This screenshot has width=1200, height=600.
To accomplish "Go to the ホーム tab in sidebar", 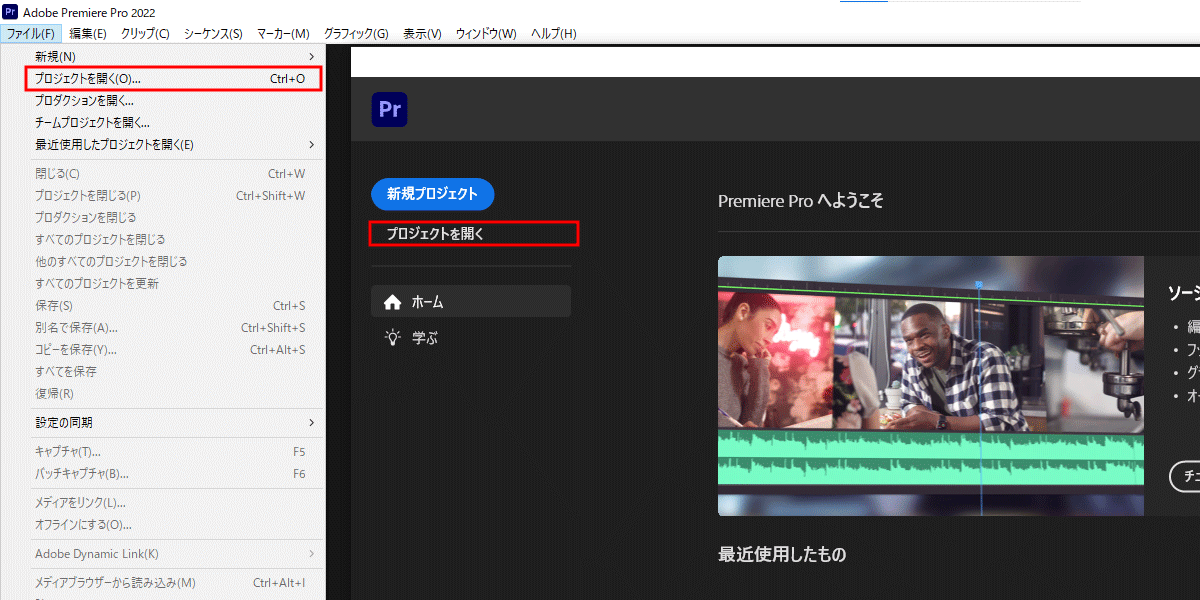I will click(x=471, y=301).
